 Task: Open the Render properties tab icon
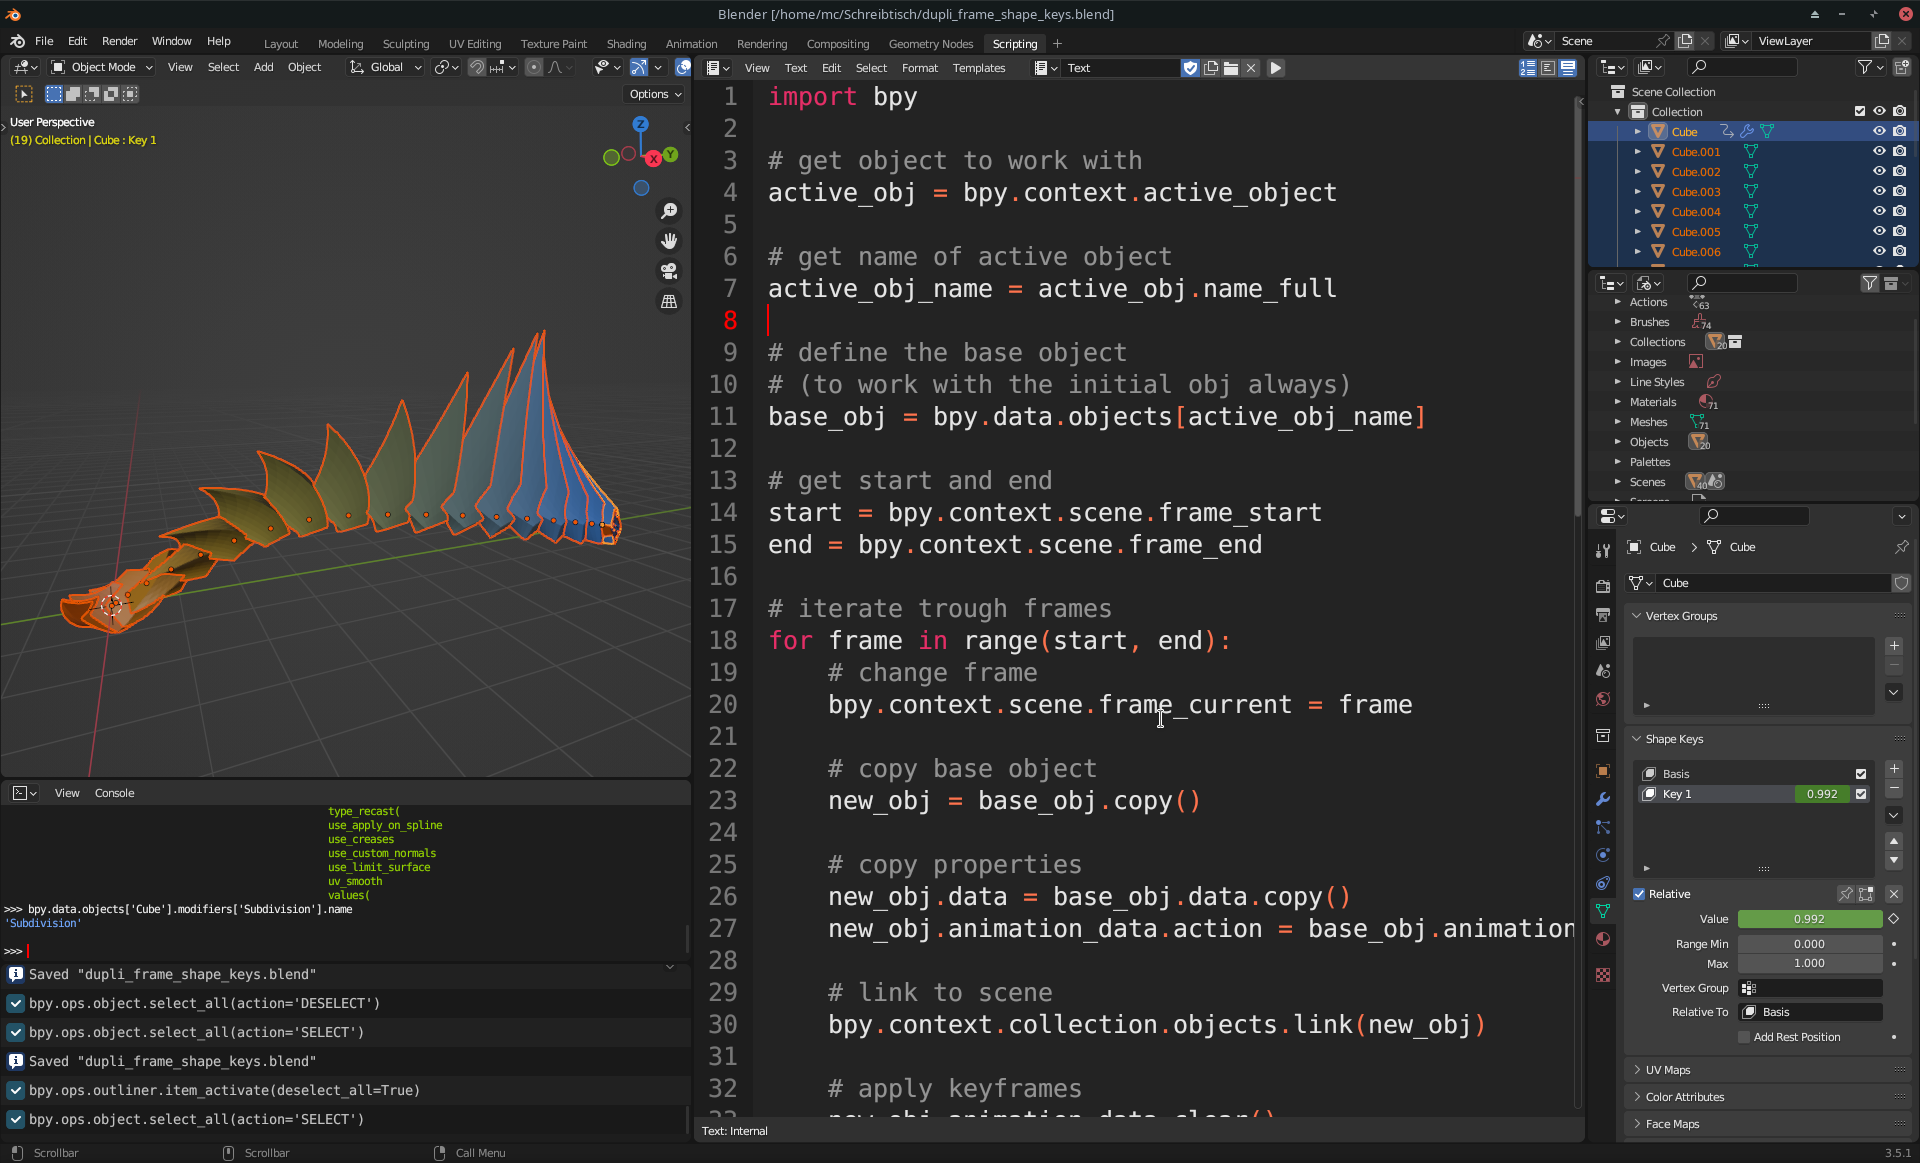[x=1603, y=587]
